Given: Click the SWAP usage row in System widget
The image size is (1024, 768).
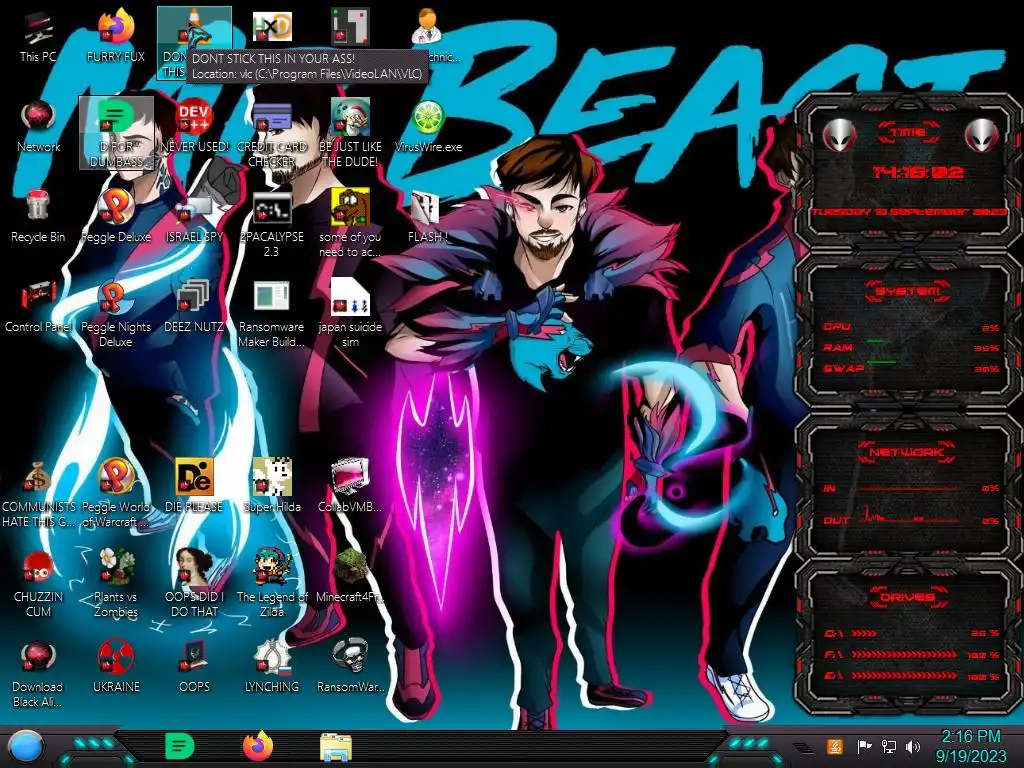Looking at the screenshot, I should coord(912,368).
